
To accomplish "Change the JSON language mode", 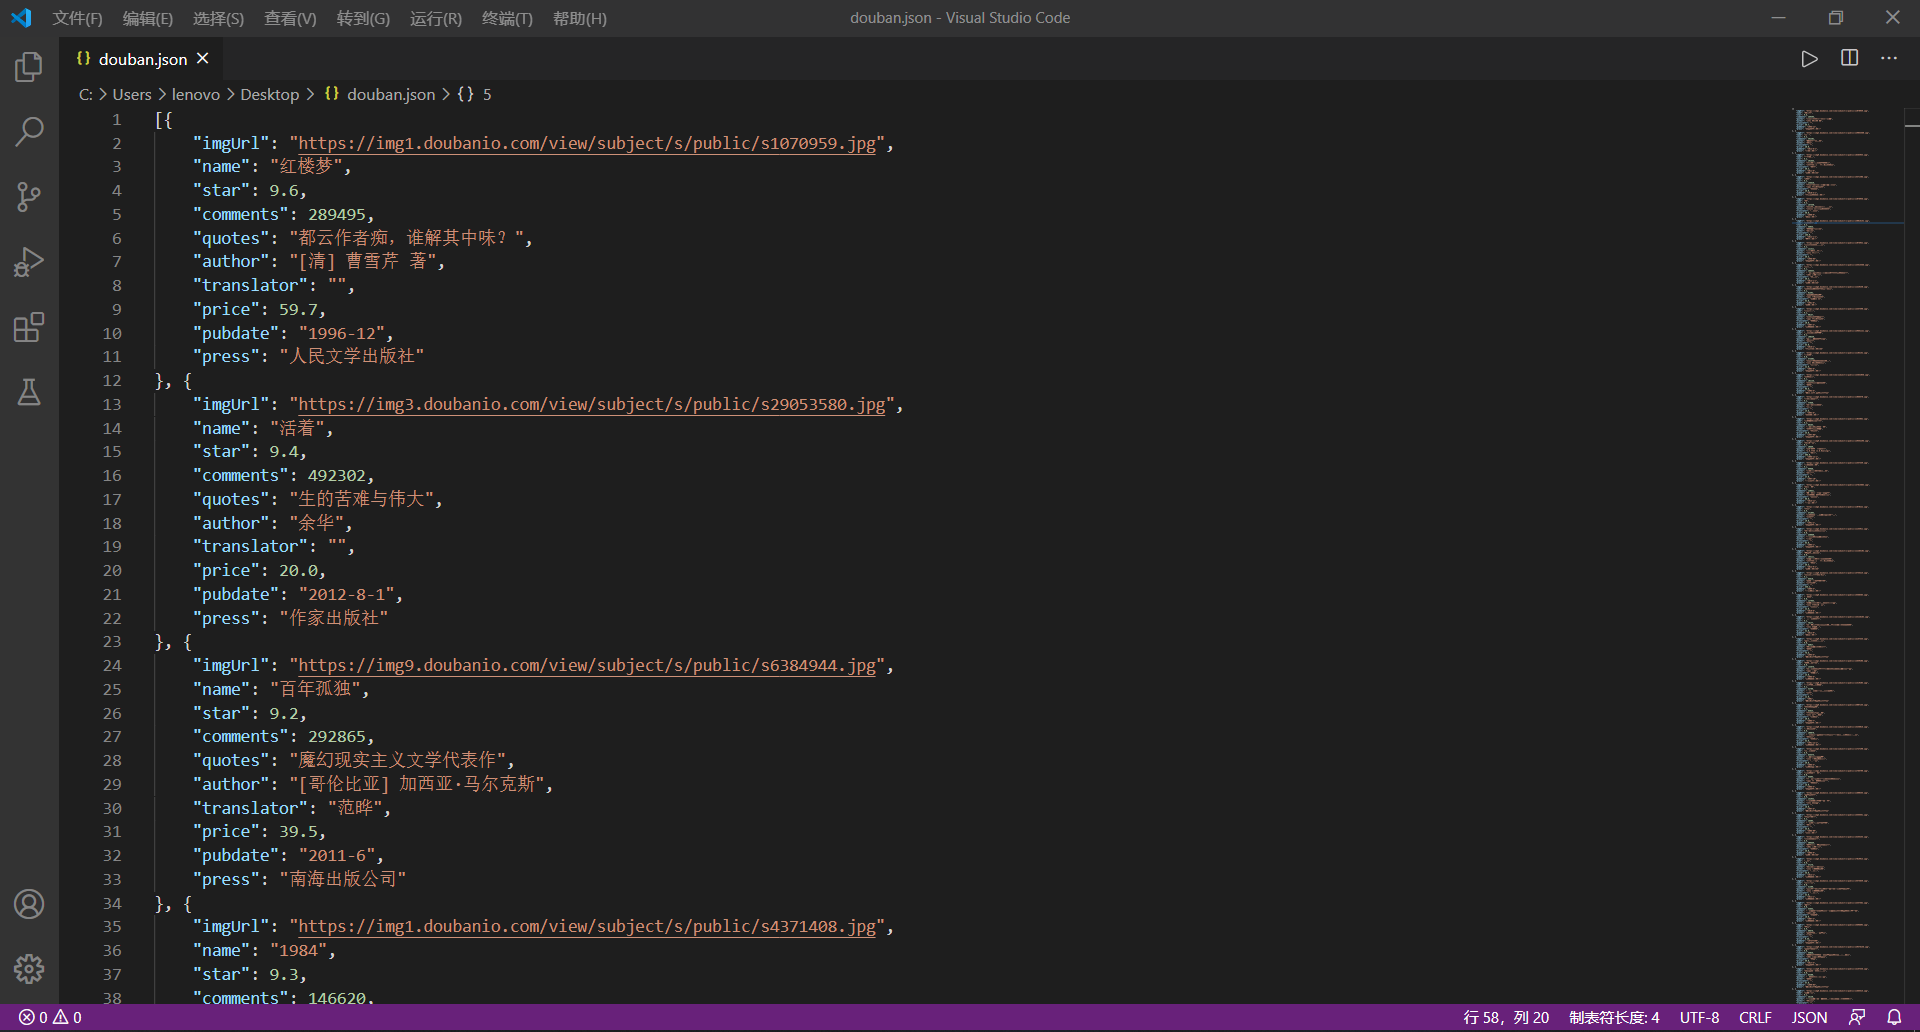I will click(x=1809, y=1017).
